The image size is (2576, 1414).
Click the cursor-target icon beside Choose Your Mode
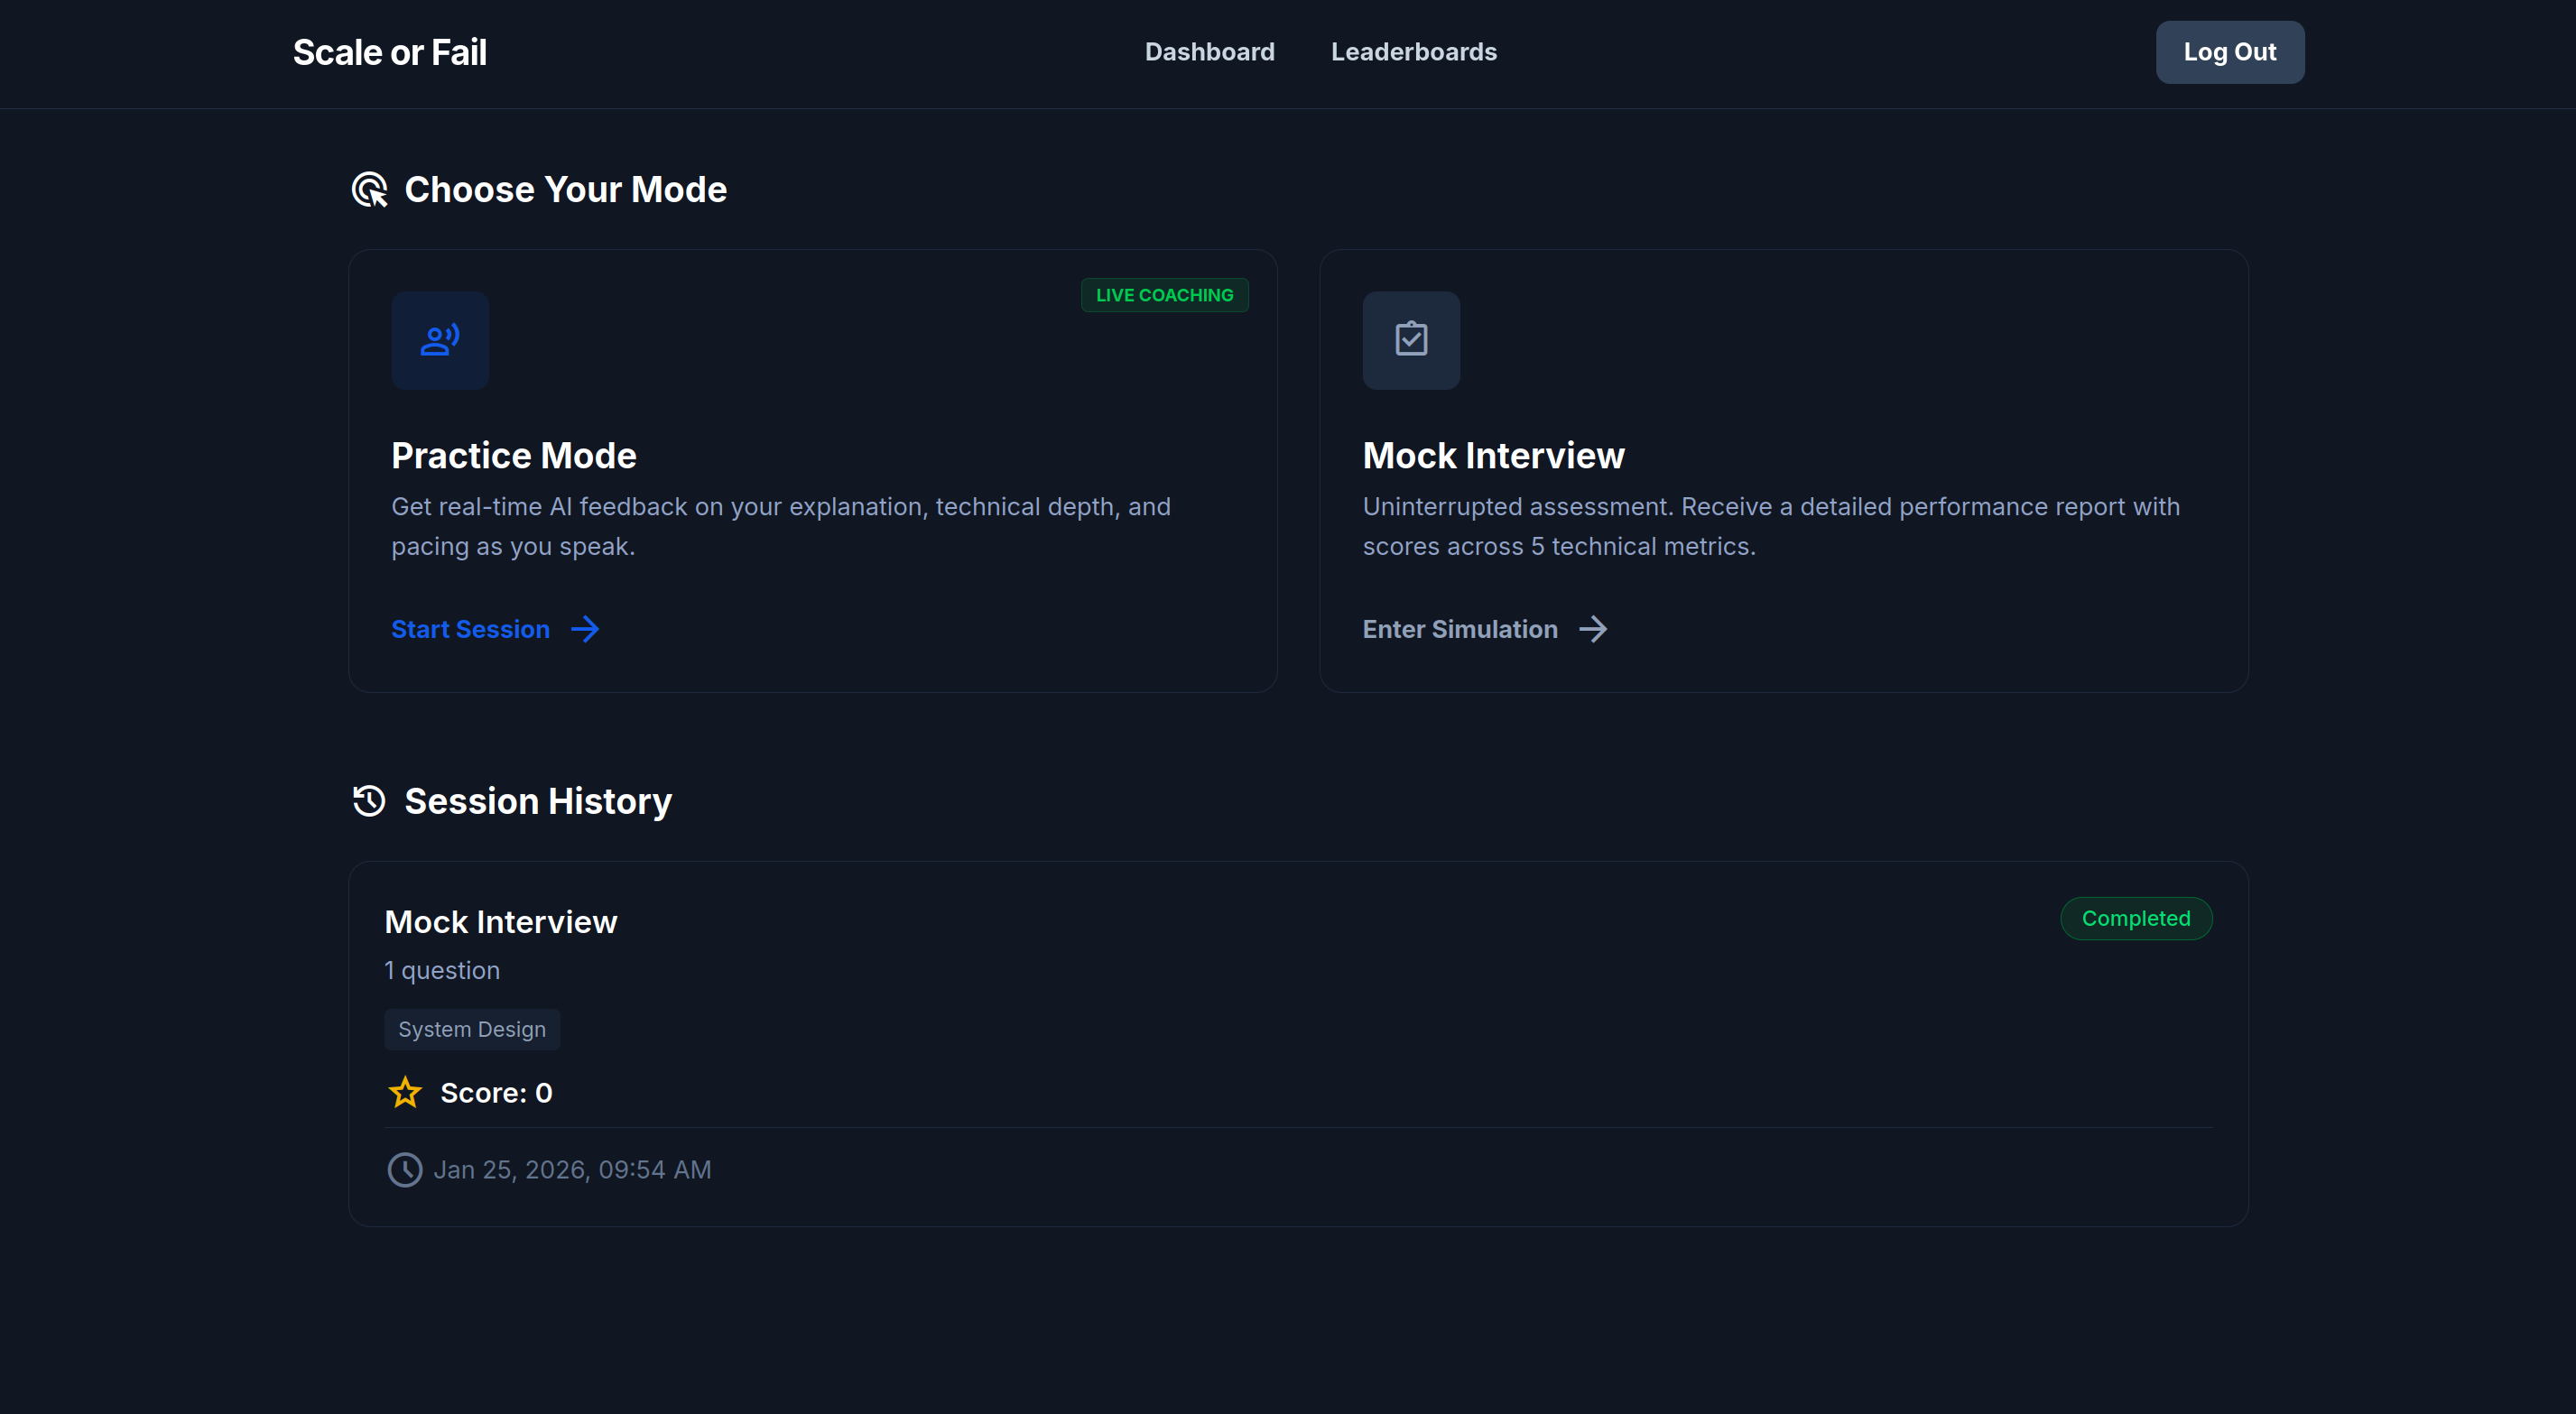click(x=369, y=190)
